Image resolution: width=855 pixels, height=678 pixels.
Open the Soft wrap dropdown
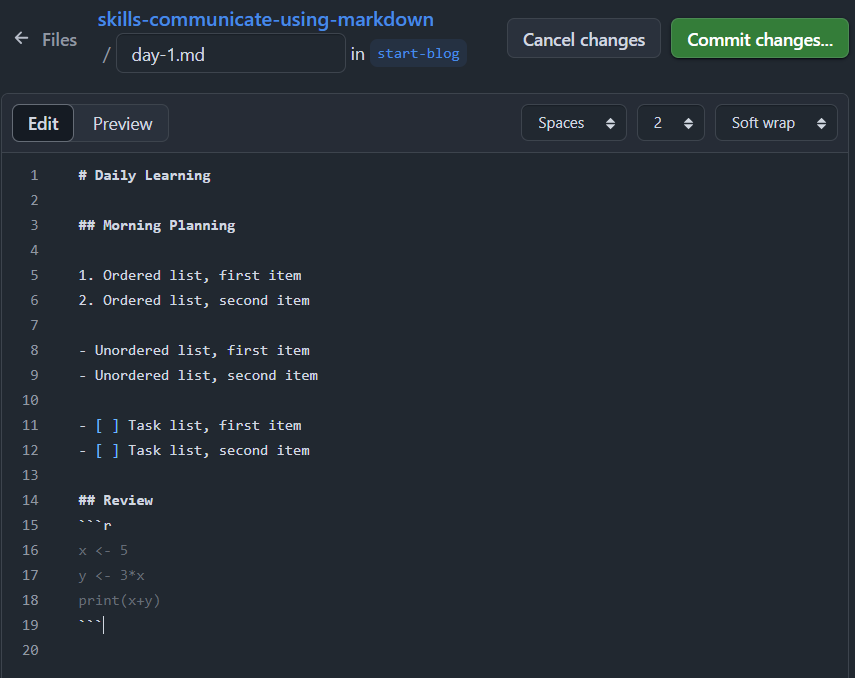[x=776, y=123]
